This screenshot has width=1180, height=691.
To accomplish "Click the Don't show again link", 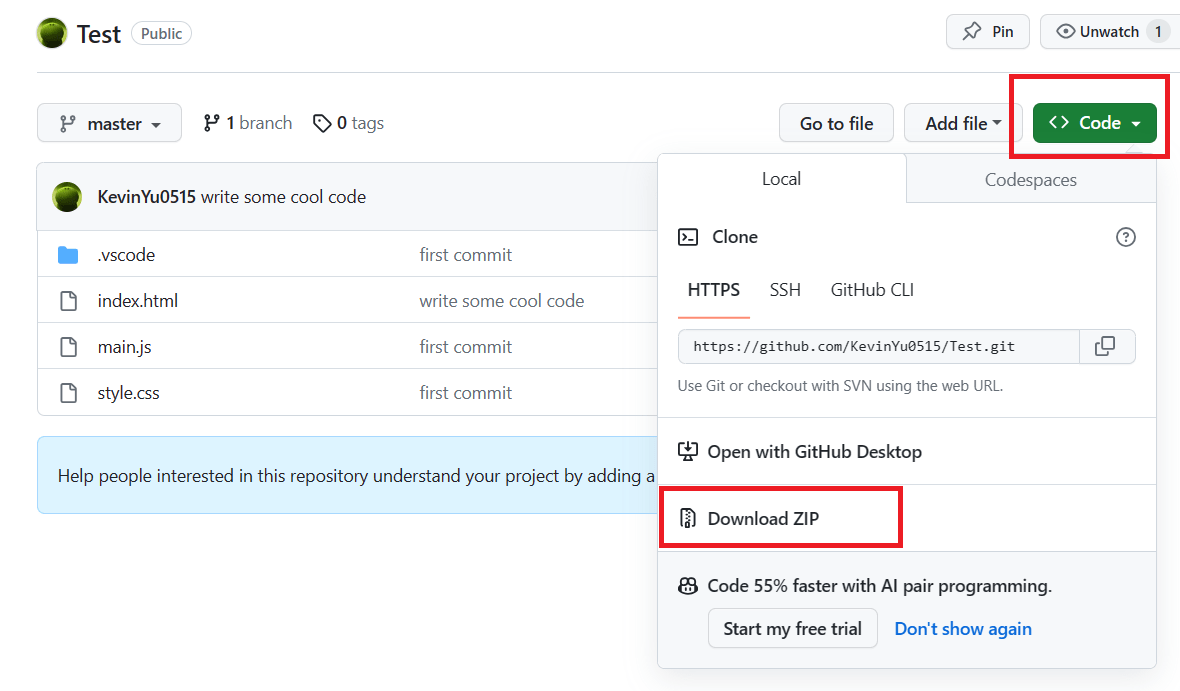I will pyautogui.click(x=963, y=629).
